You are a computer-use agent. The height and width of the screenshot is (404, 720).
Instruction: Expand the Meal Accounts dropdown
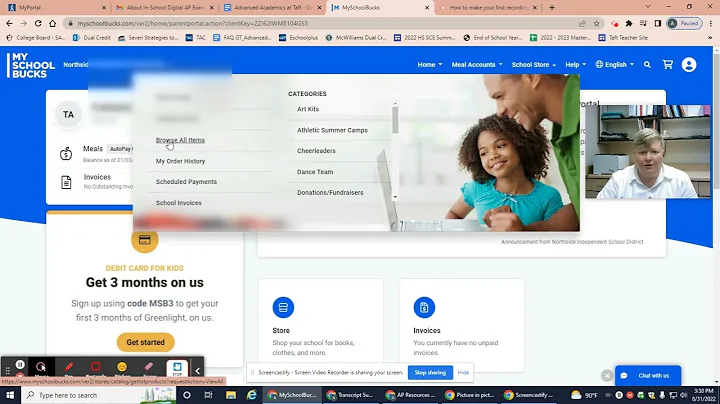point(477,65)
